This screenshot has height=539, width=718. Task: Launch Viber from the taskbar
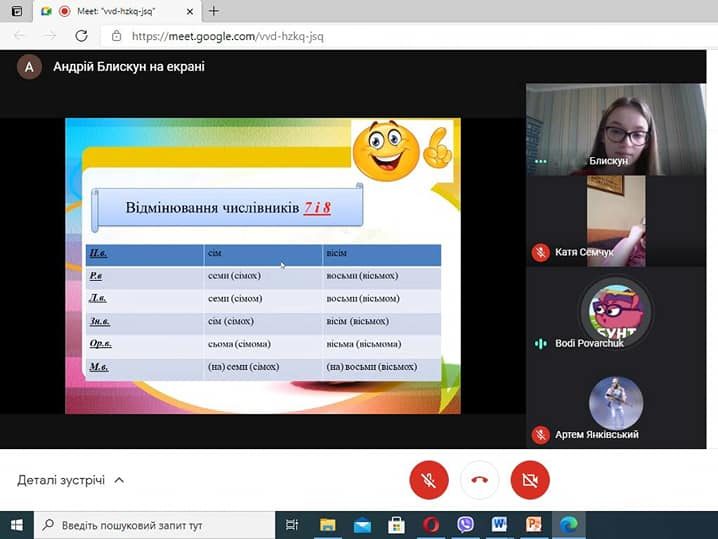[x=465, y=524]
